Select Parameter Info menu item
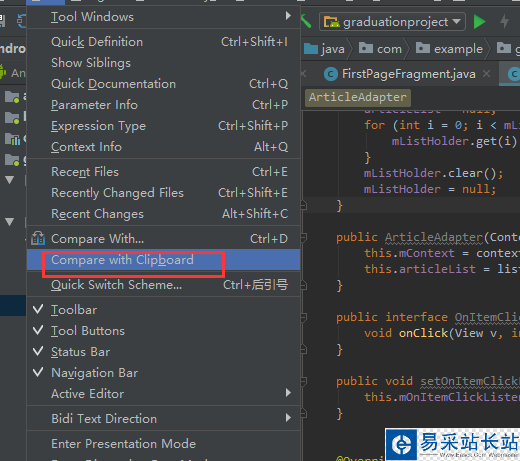The image size is (520, 461). tap(163, 105)
